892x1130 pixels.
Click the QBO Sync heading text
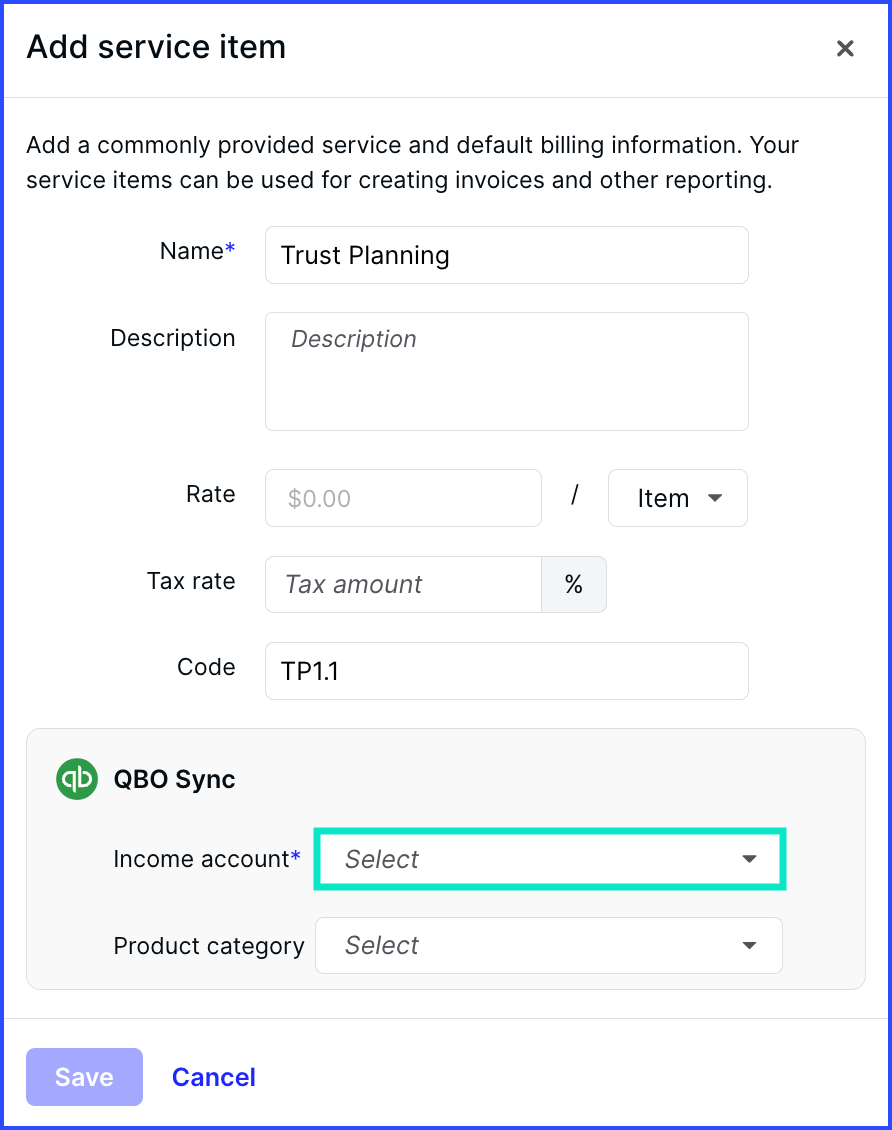click(x=174, y=779)
